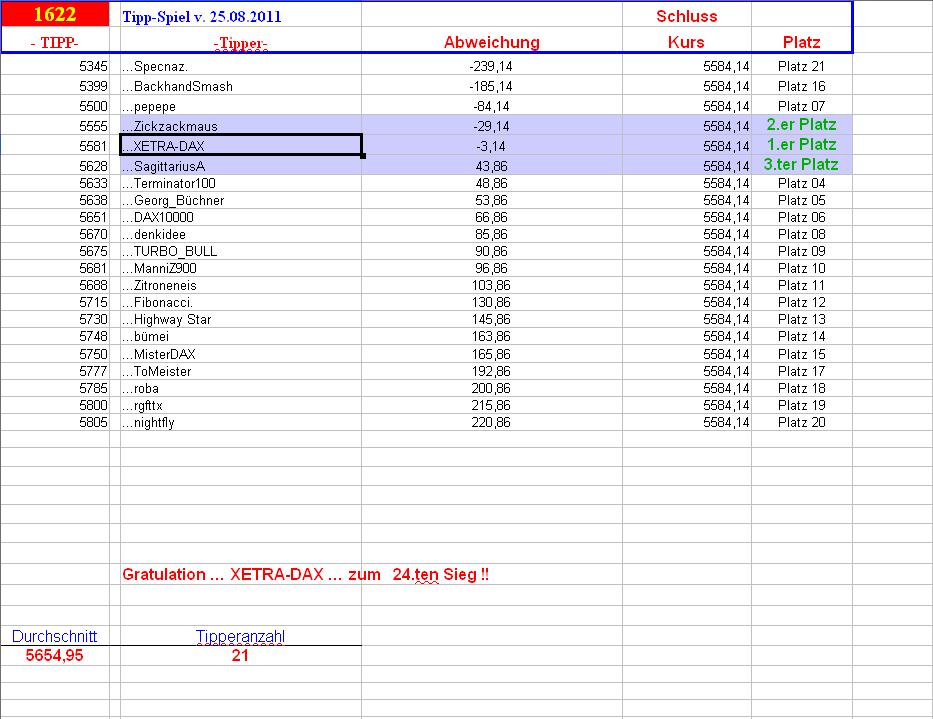Select the Durchschnitt label cell
Viewport: 933px width, 719px height.
pyautogui.click(x=53, y=636)
